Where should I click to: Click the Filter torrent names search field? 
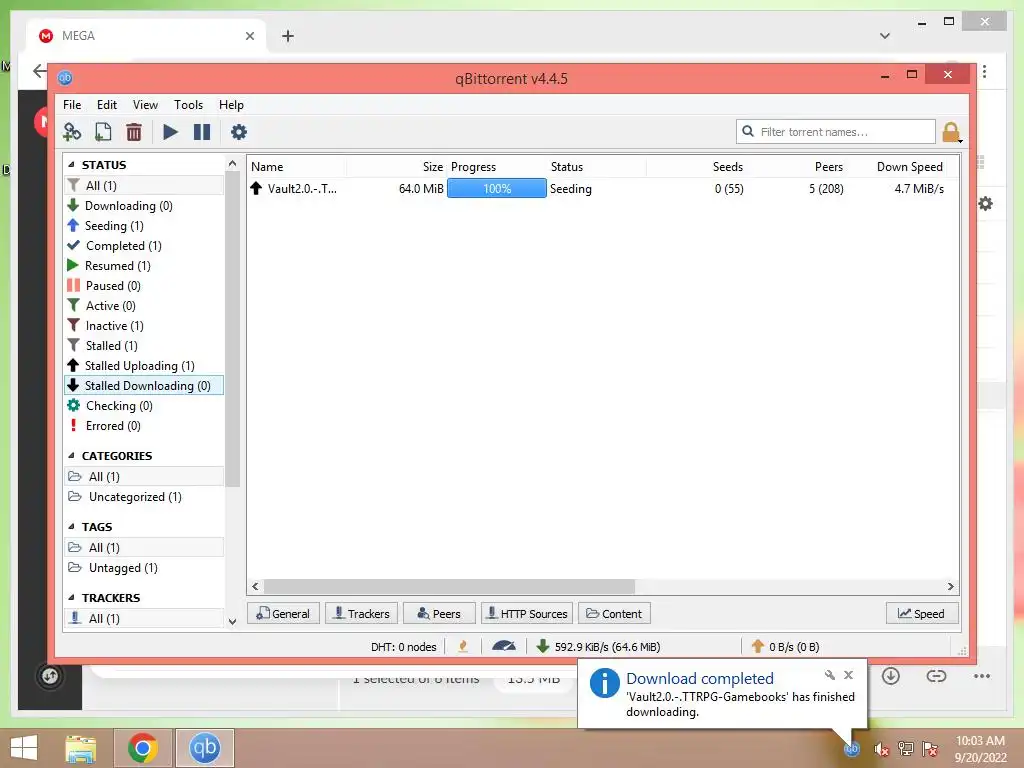click(836, 131)
